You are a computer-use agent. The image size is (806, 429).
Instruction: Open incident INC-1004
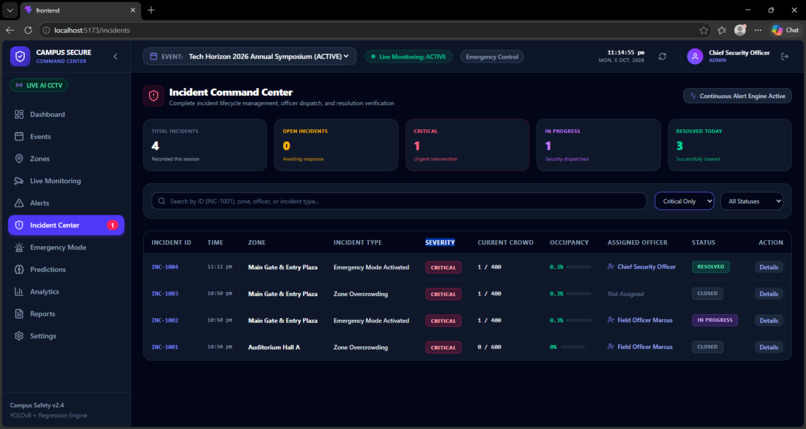coord(165,267)
